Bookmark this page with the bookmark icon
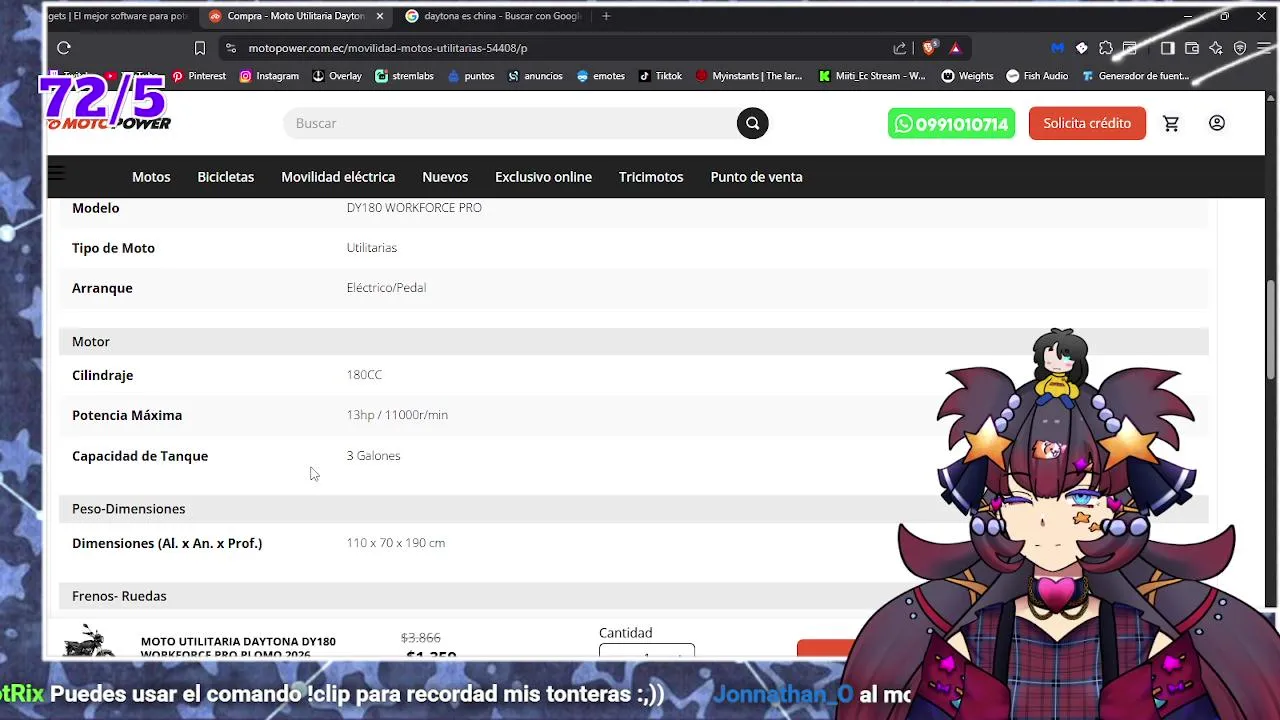The height and width of the screenshot is (720, 1280). [200, 47]
